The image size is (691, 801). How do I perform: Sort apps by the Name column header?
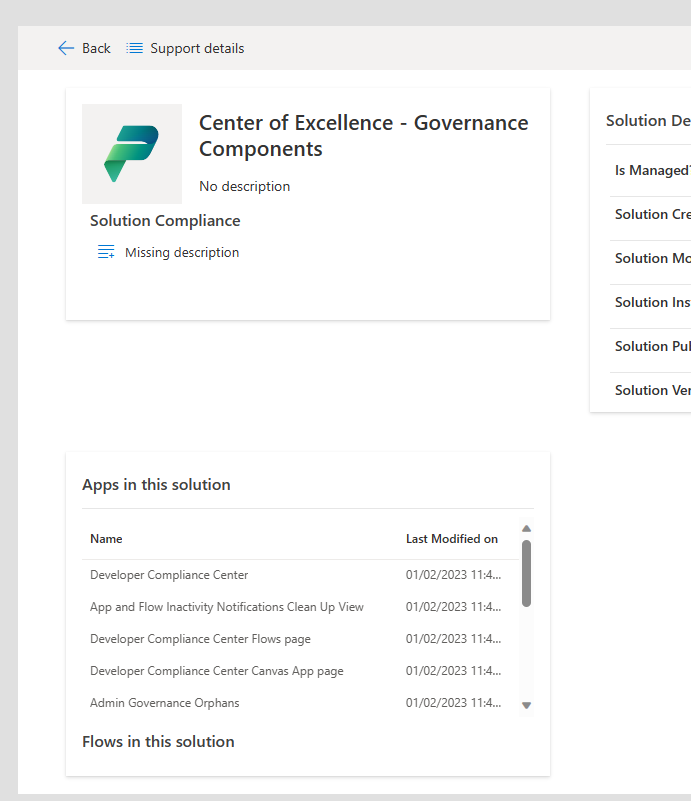click(106, 538)
